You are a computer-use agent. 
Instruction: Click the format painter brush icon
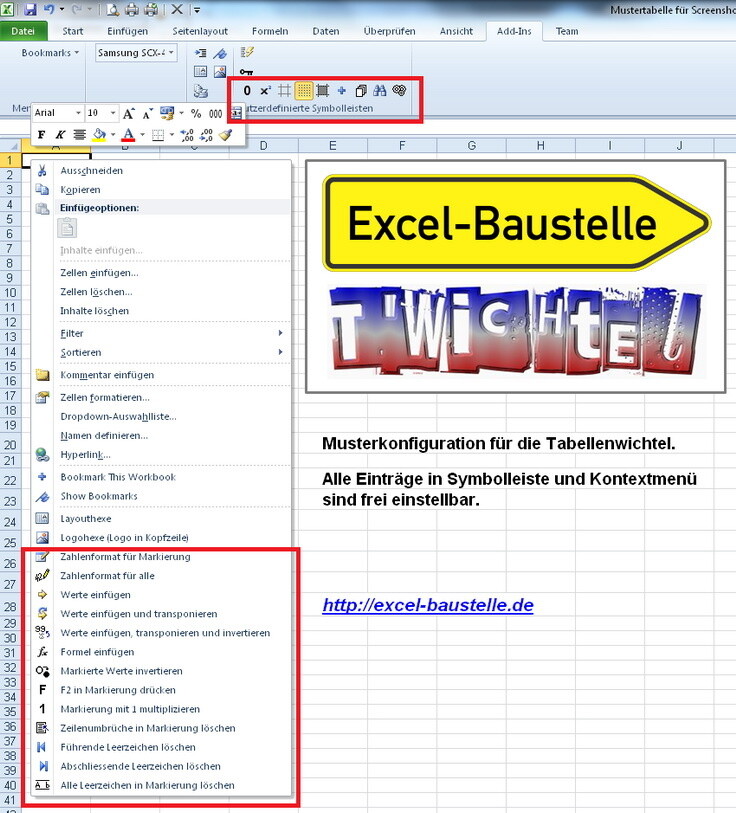coord(225,135)
